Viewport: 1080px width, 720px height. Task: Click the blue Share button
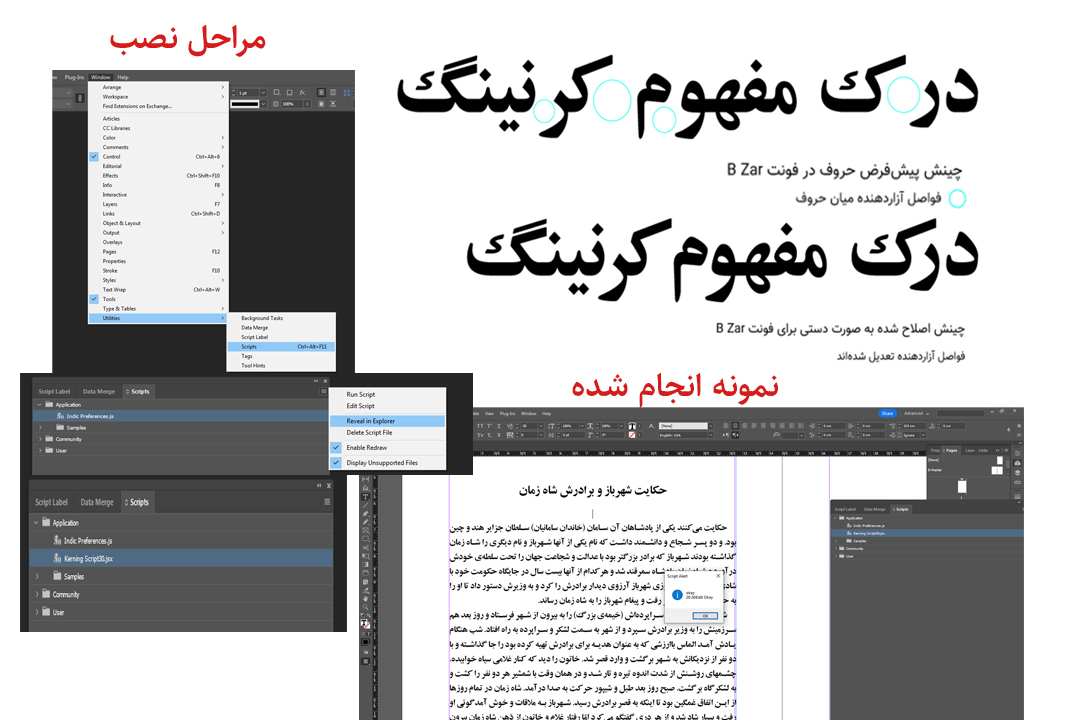point(888,413)
